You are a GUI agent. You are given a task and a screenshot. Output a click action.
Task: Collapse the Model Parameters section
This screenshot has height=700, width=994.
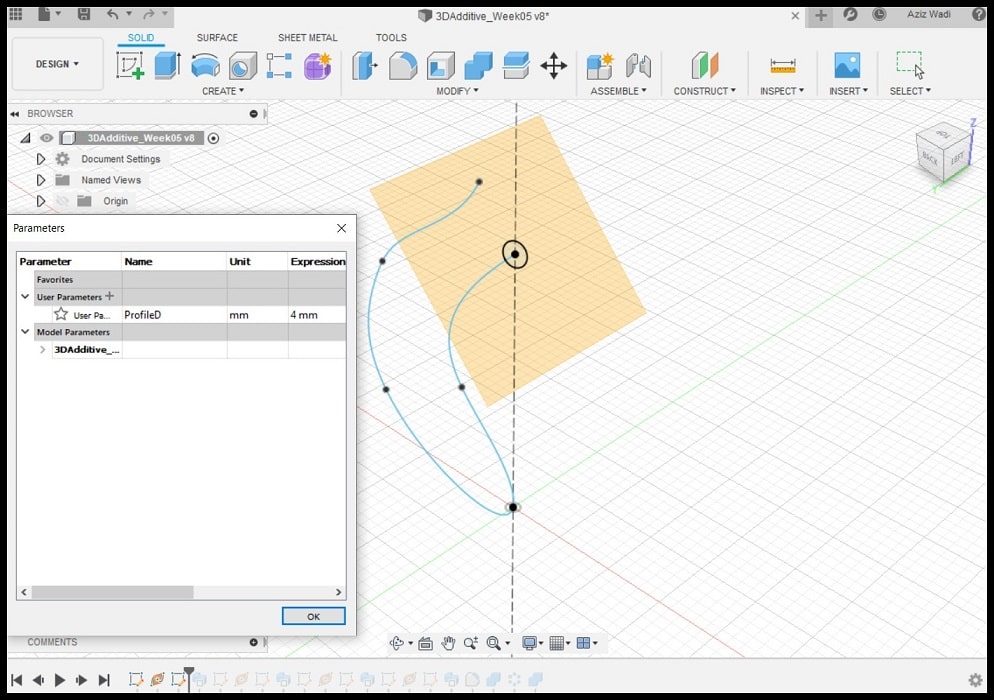(x=25, y=332)
